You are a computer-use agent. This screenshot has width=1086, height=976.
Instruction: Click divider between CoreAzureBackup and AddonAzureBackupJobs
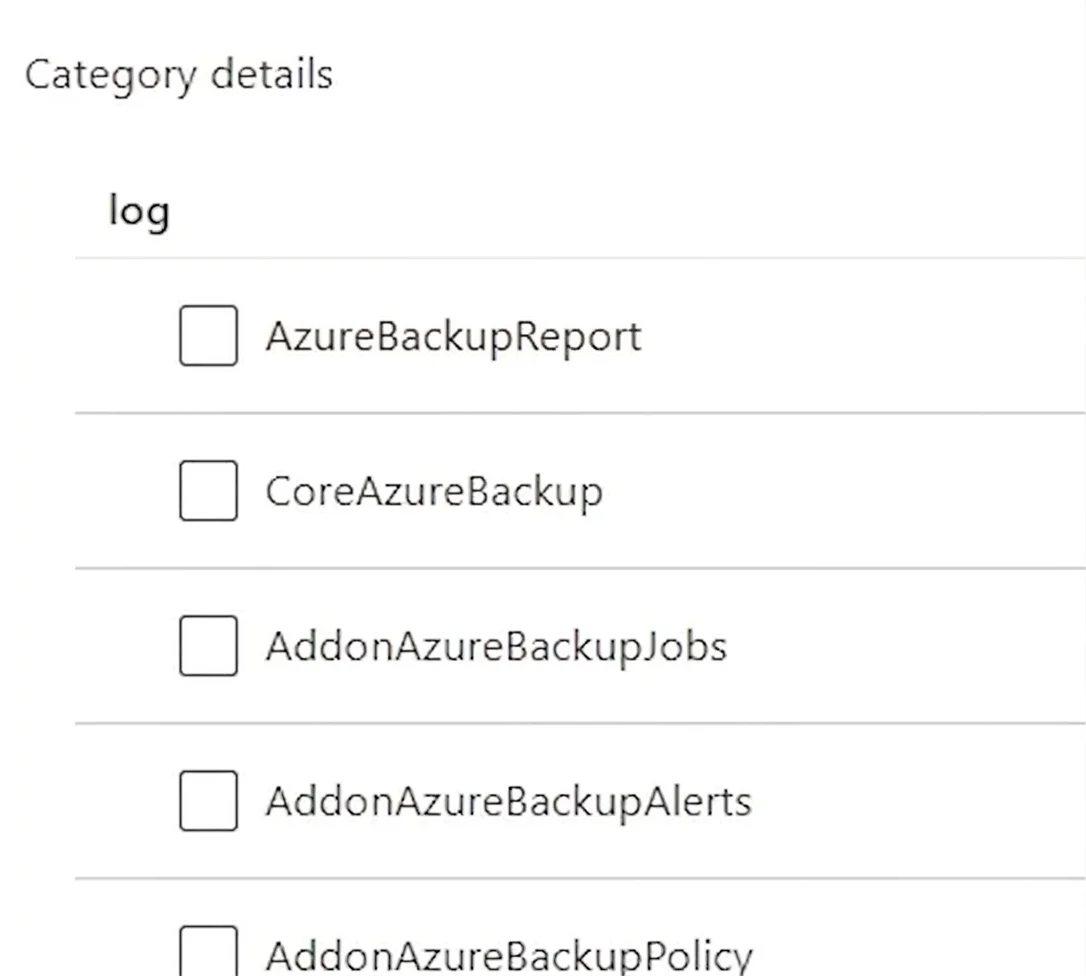coord(580,568)
